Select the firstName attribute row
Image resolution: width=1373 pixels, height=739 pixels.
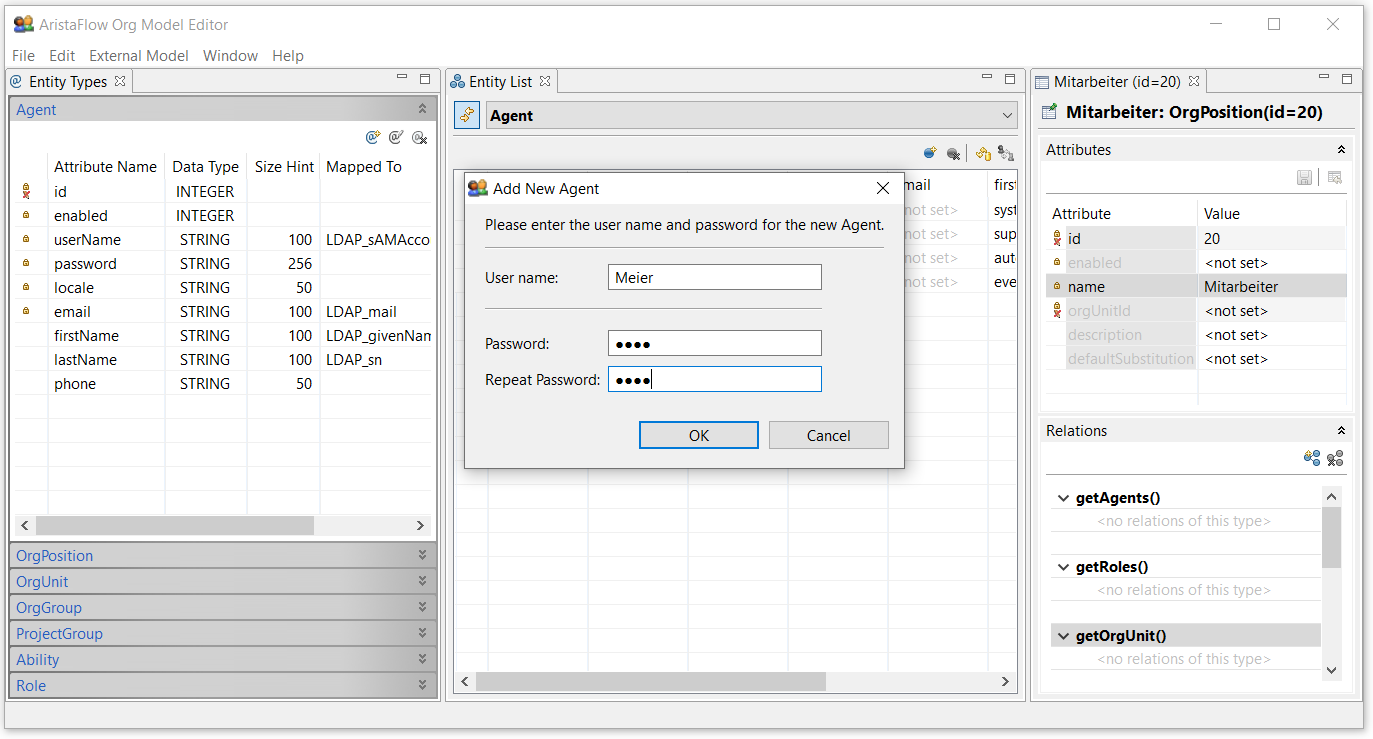[x=225, y=336]
